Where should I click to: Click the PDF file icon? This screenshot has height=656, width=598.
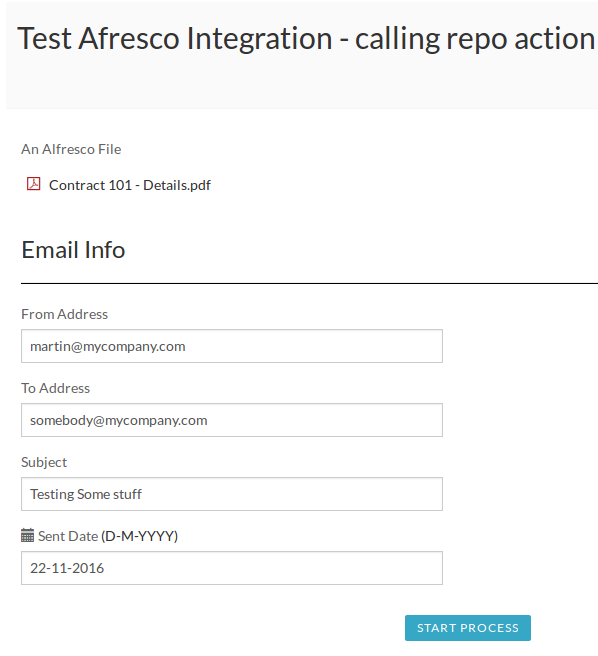(33, 184)
